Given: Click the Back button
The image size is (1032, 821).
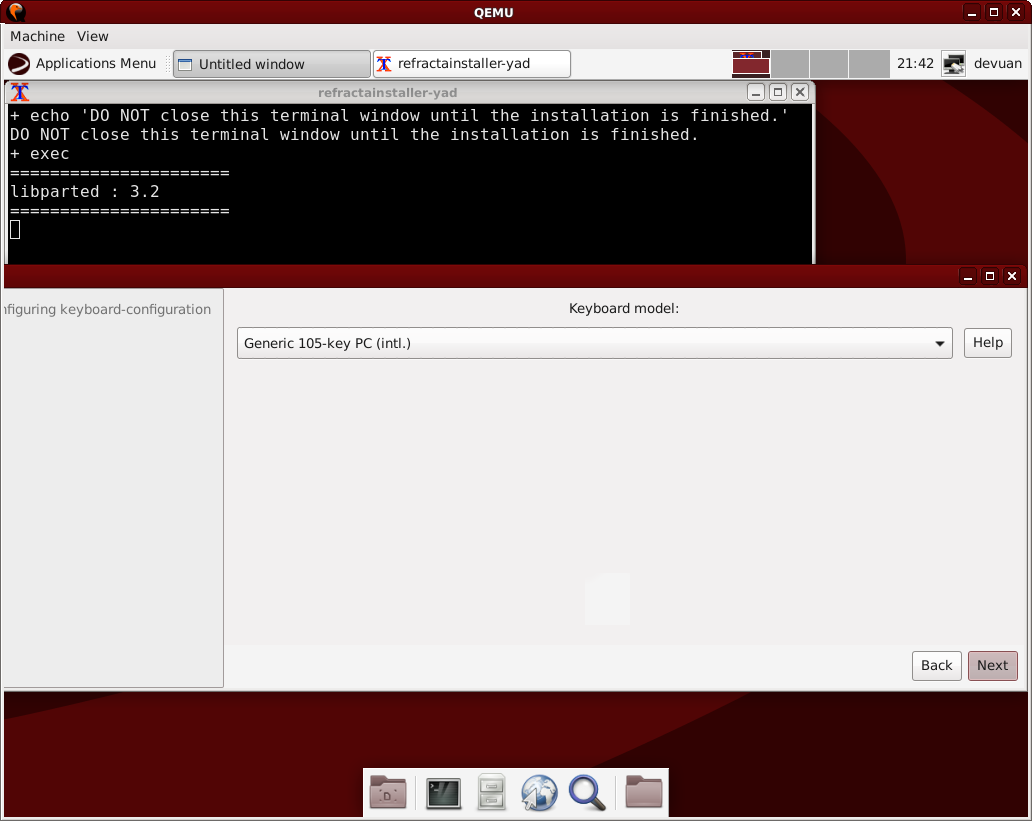Looking at the screenshot, I should tap(936, 665).
